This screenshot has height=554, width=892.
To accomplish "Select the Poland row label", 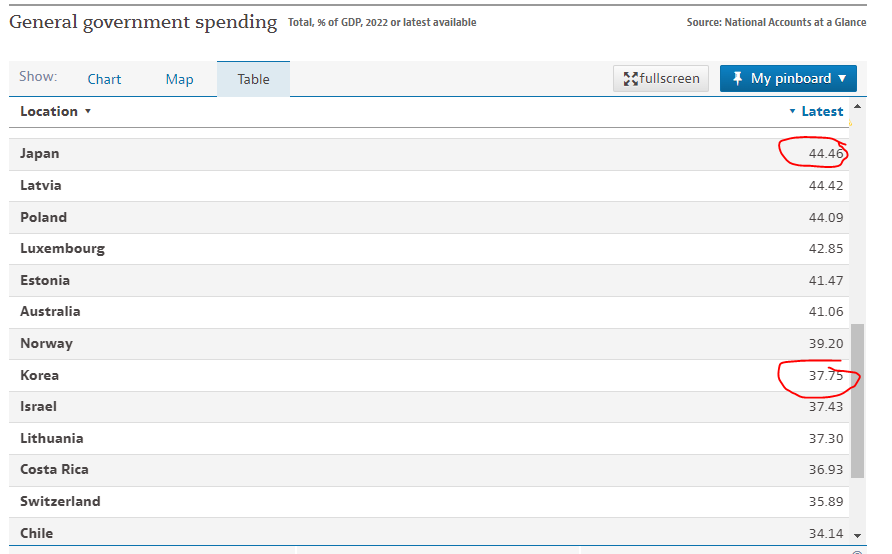I will click(x=43, y=217).
